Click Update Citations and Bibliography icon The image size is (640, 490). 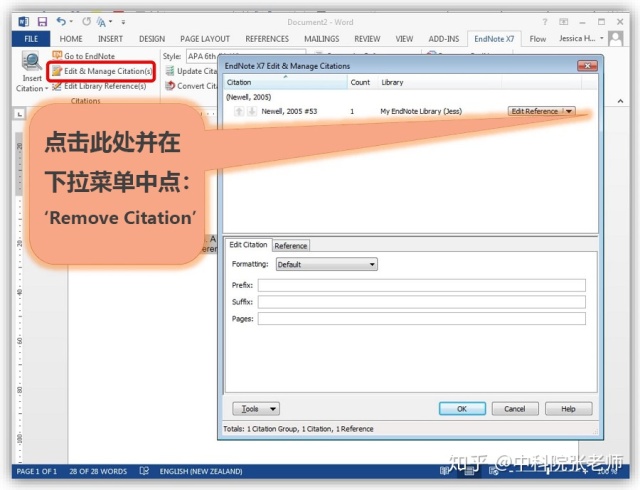(169, 71)
